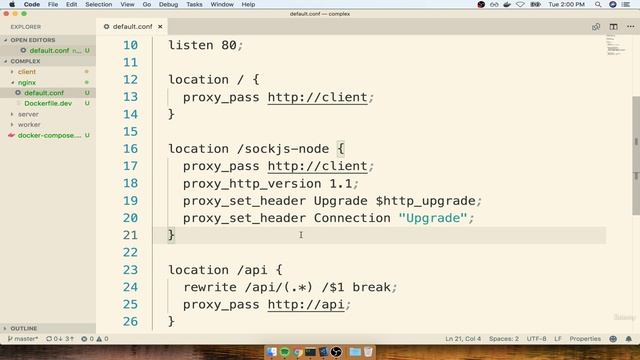
Task: Follow the http://api link on line 25
Action: pos(306,304)
